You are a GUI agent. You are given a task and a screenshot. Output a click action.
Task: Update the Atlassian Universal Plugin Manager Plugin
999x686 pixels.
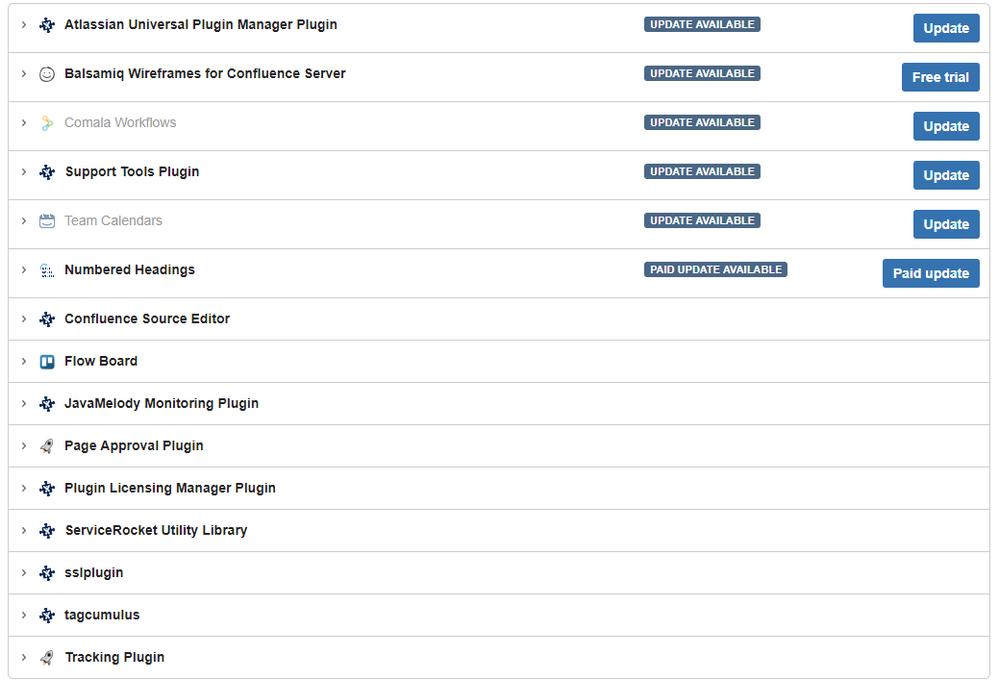click(946, 28)
